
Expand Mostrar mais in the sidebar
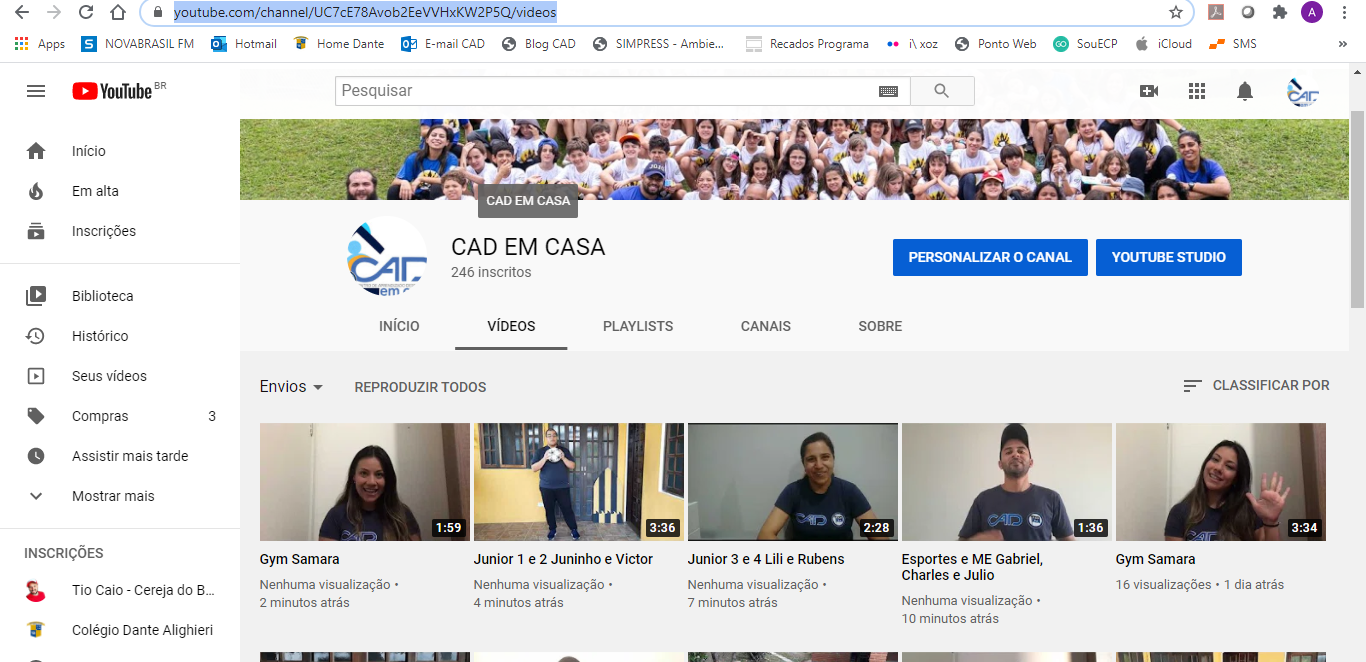click(113, 496)
